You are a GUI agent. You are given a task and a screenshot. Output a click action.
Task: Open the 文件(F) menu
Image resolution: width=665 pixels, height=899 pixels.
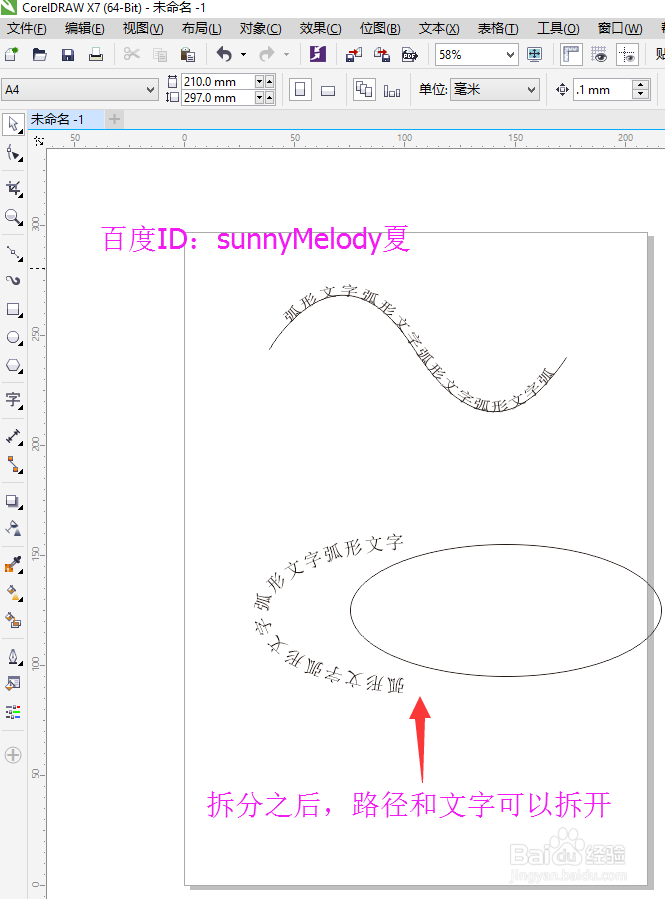click(26, 28)
